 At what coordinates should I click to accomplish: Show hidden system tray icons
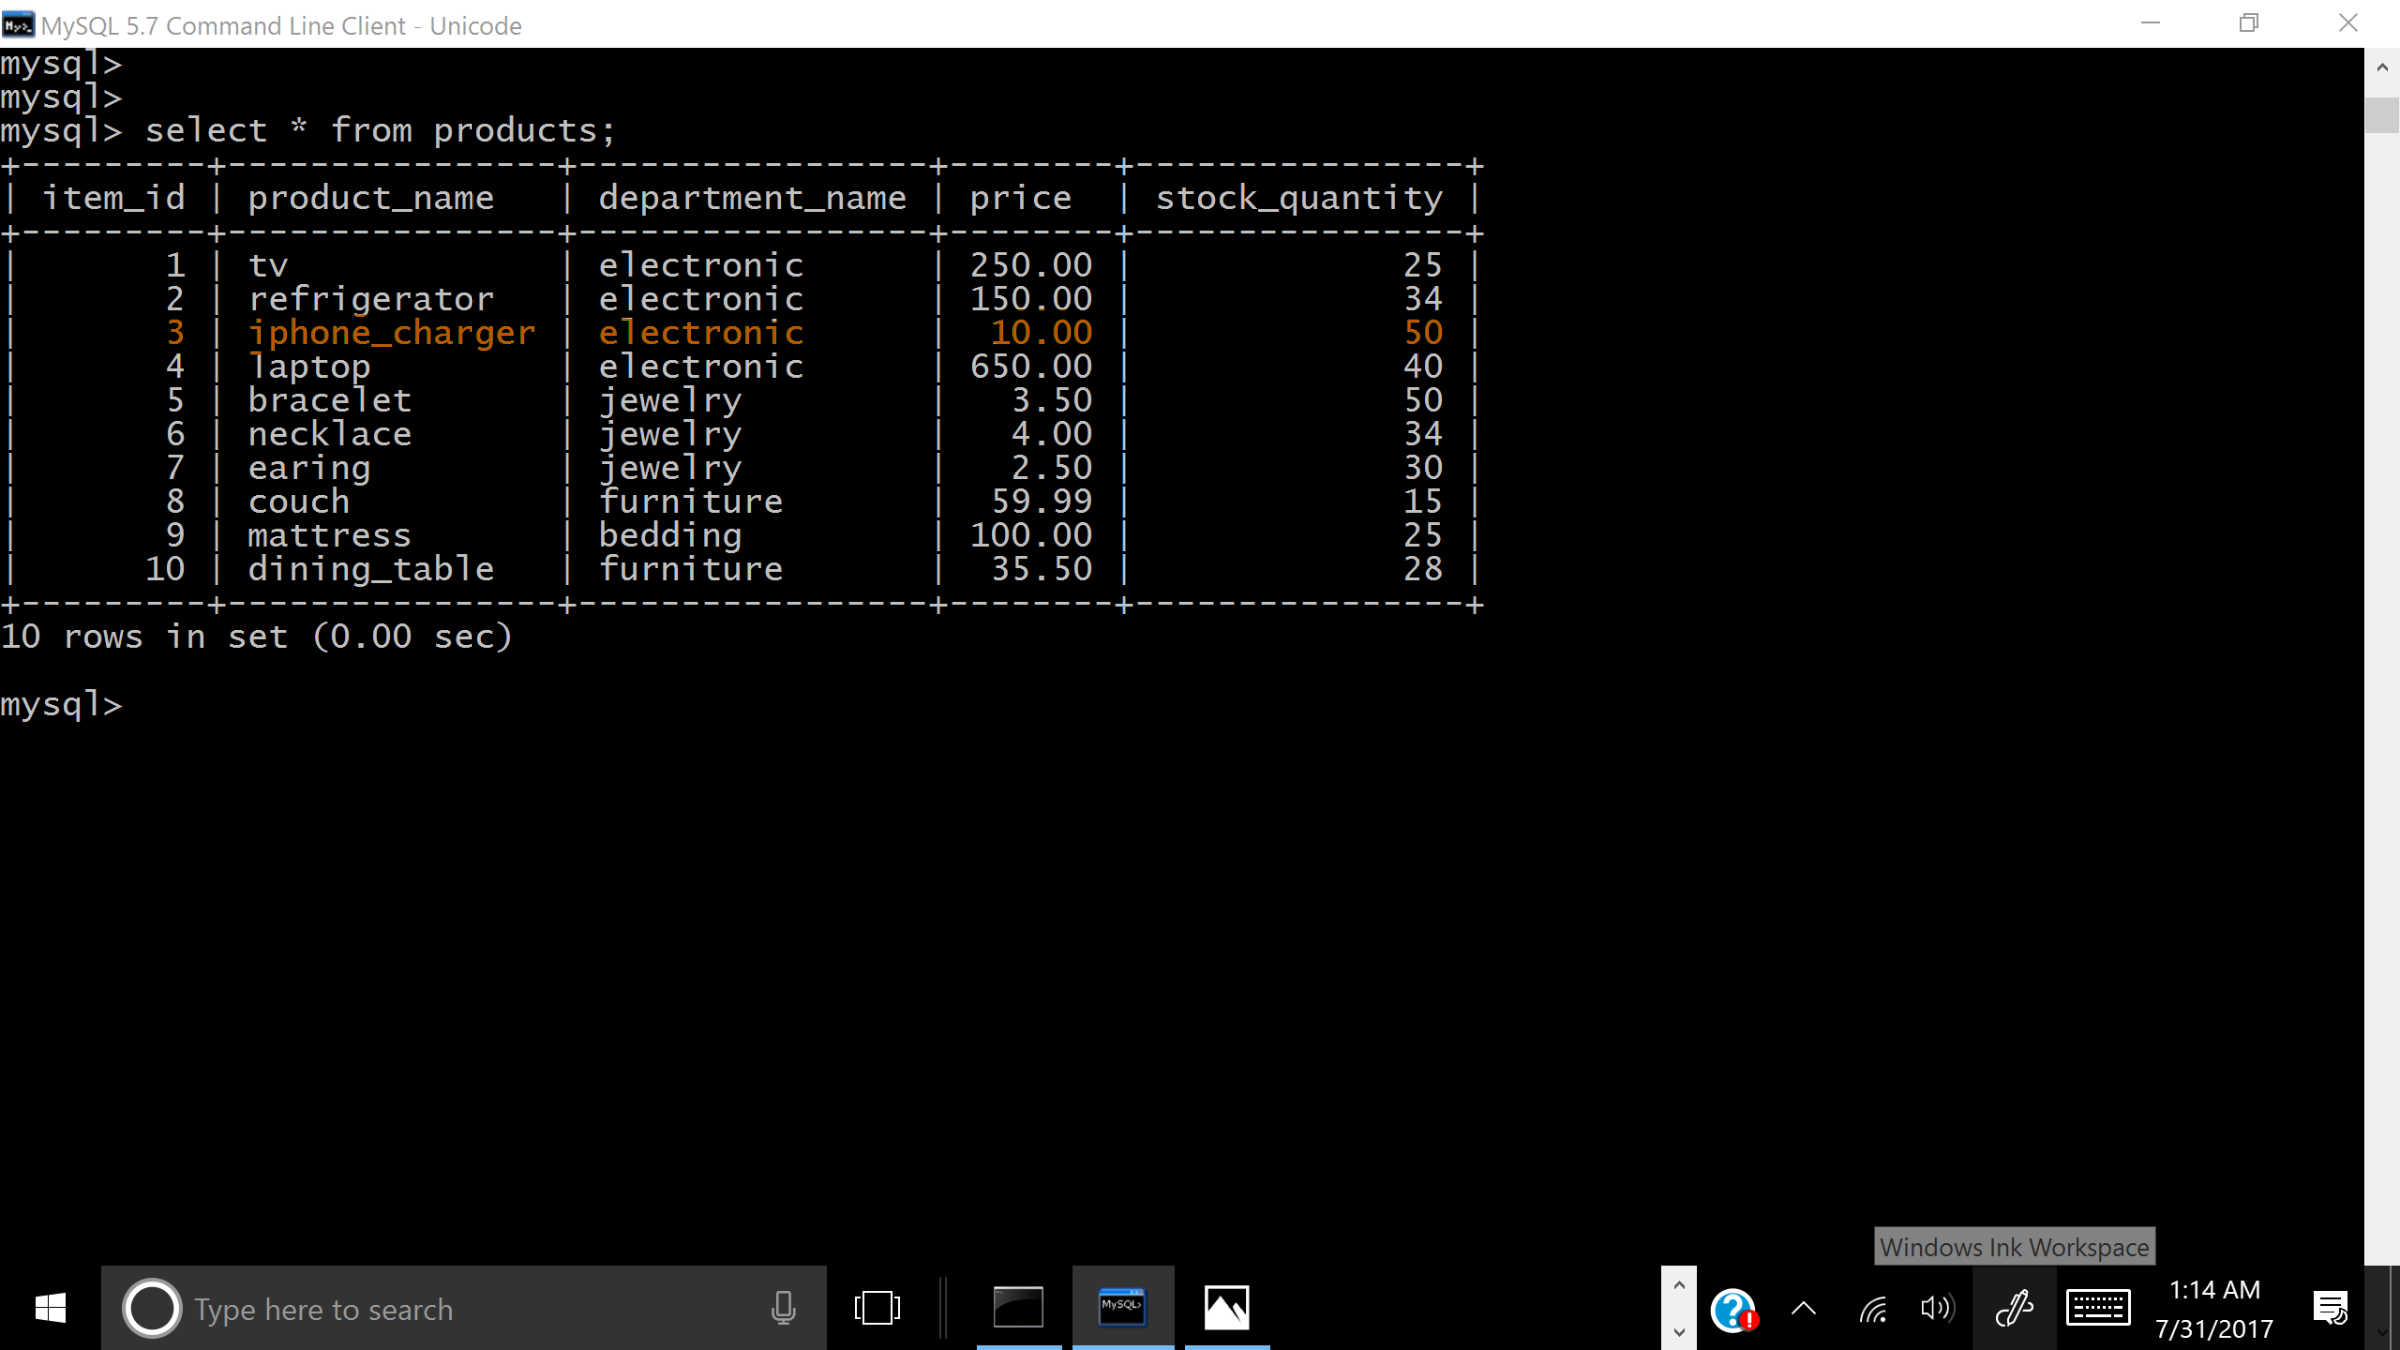(x=1804, y=1308)
